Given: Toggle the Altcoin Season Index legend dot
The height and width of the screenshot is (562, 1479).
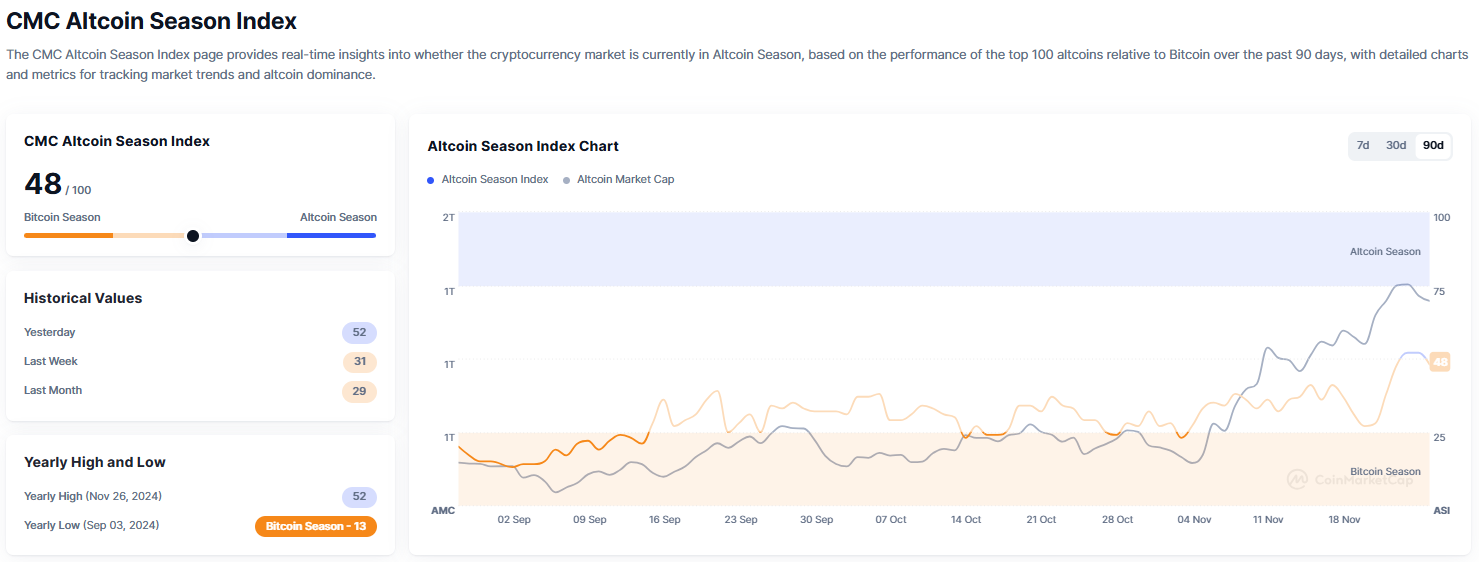Looking at the screenshot, I should 431,180.
